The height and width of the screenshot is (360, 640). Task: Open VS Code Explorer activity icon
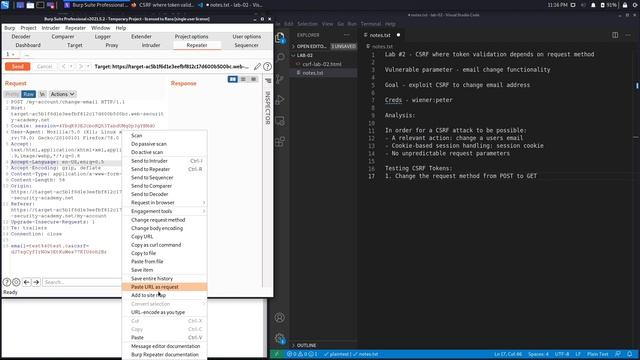click(x=280, y=38)
